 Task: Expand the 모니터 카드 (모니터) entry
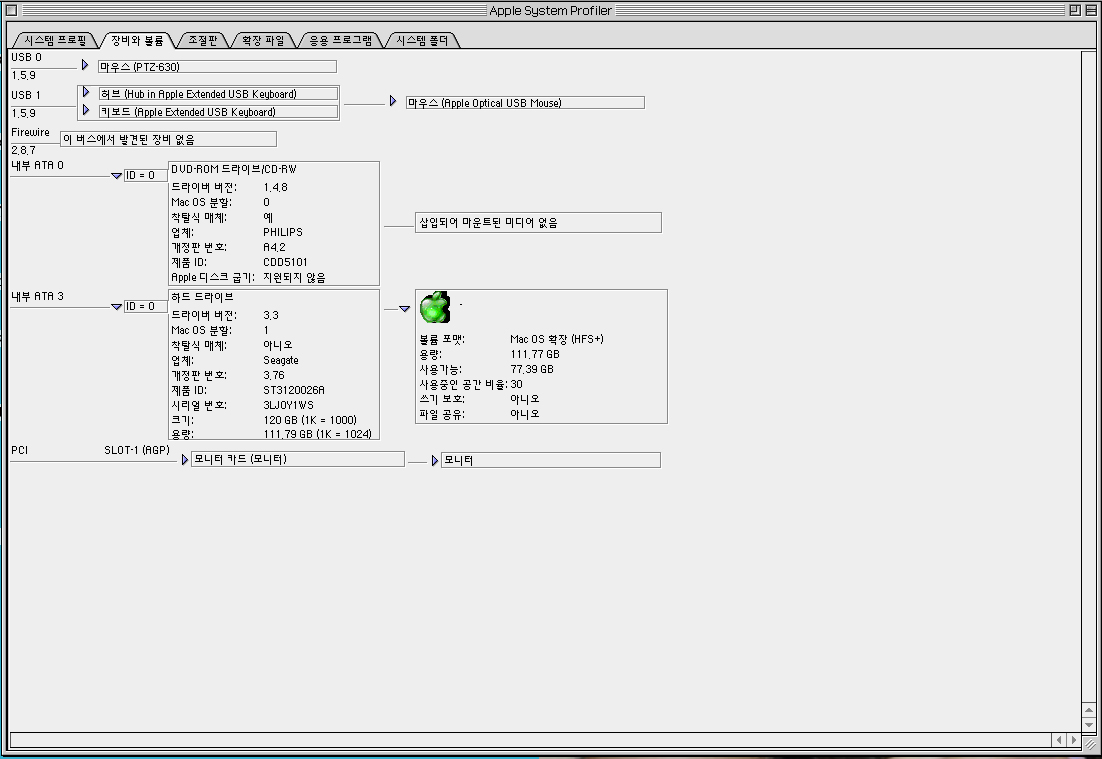point(184,460)
